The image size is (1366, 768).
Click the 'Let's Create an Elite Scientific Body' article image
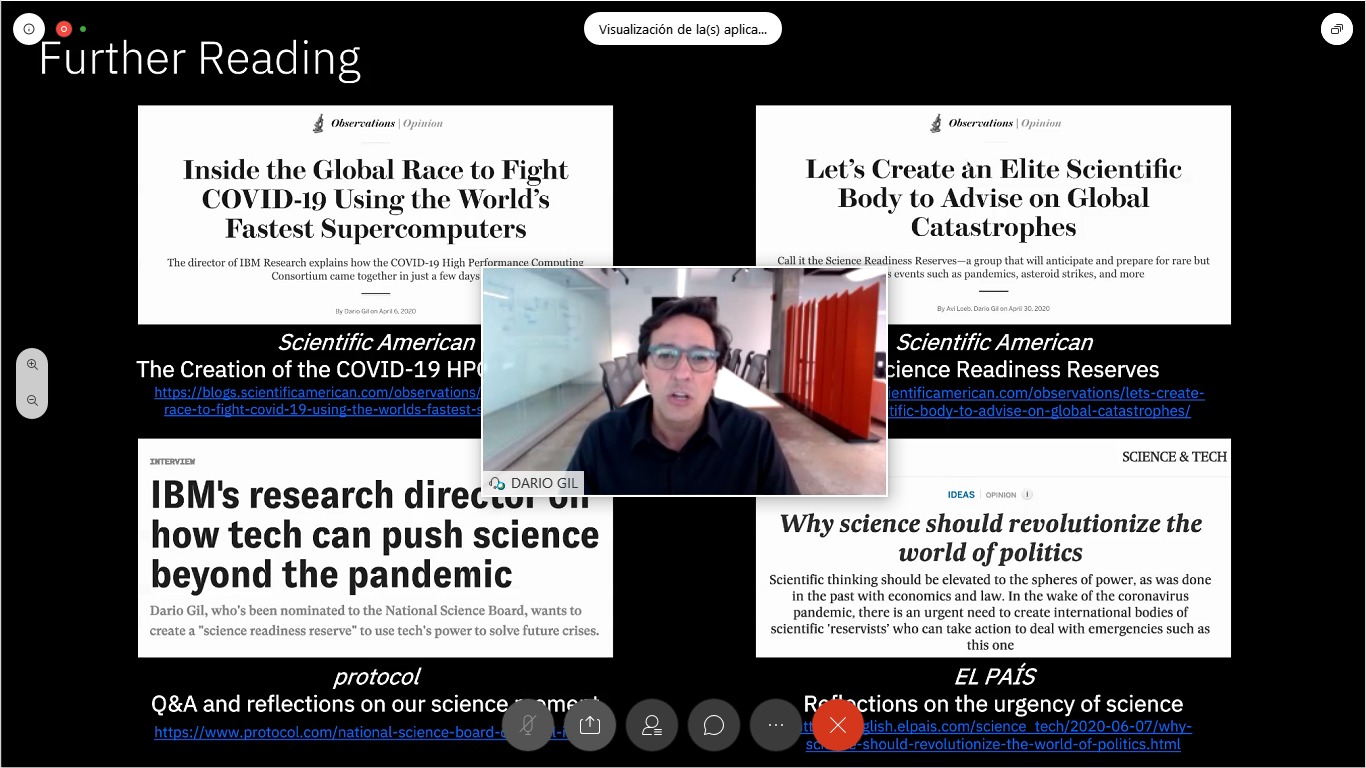click(993, 214)
